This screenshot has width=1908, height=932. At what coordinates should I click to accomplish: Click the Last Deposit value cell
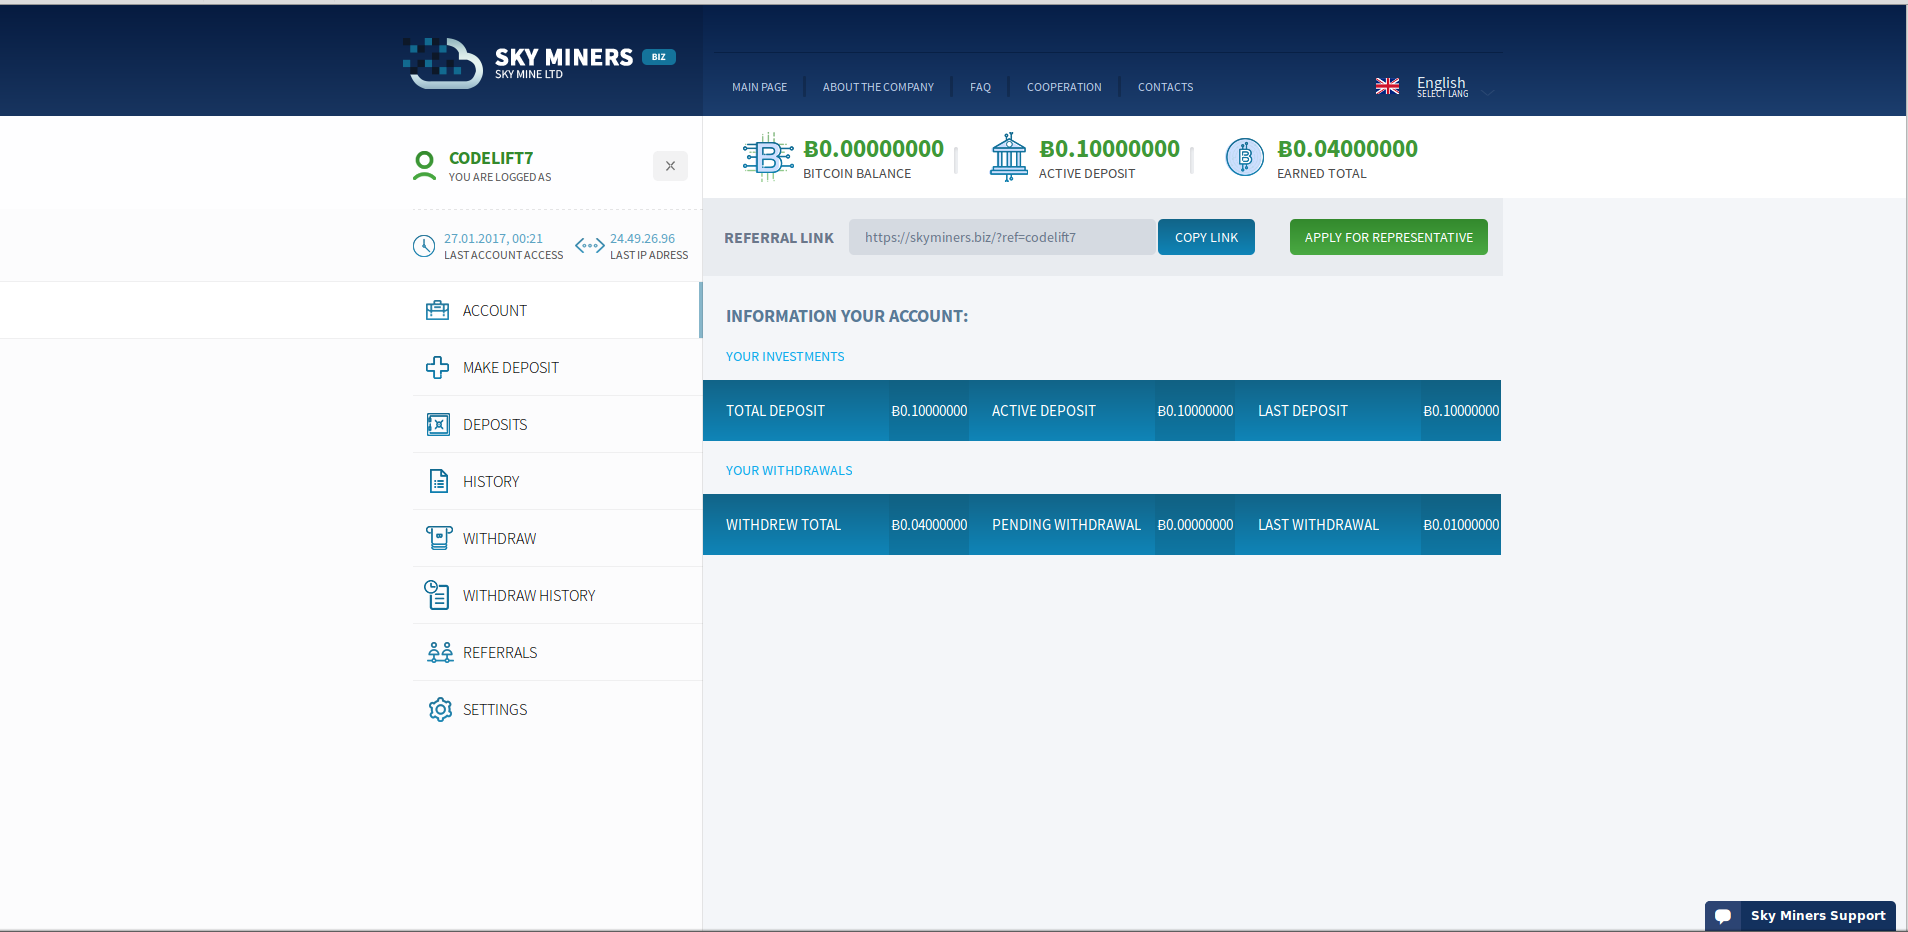click(1461, 411)
